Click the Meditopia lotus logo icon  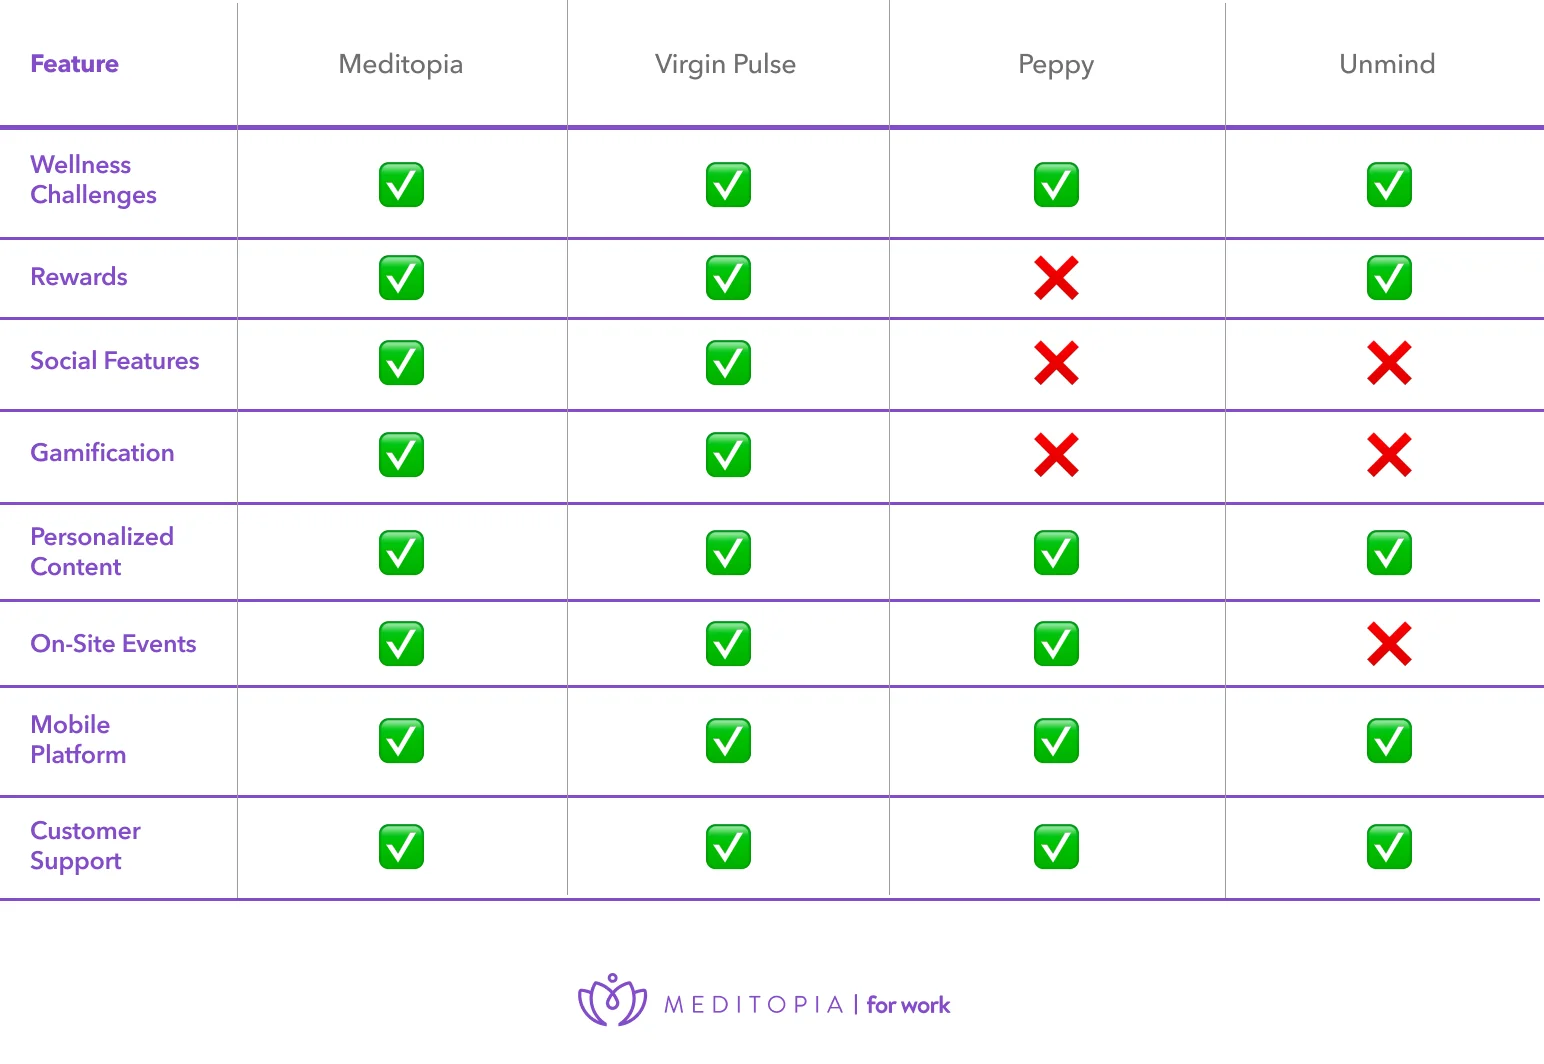pos(612,1000)
